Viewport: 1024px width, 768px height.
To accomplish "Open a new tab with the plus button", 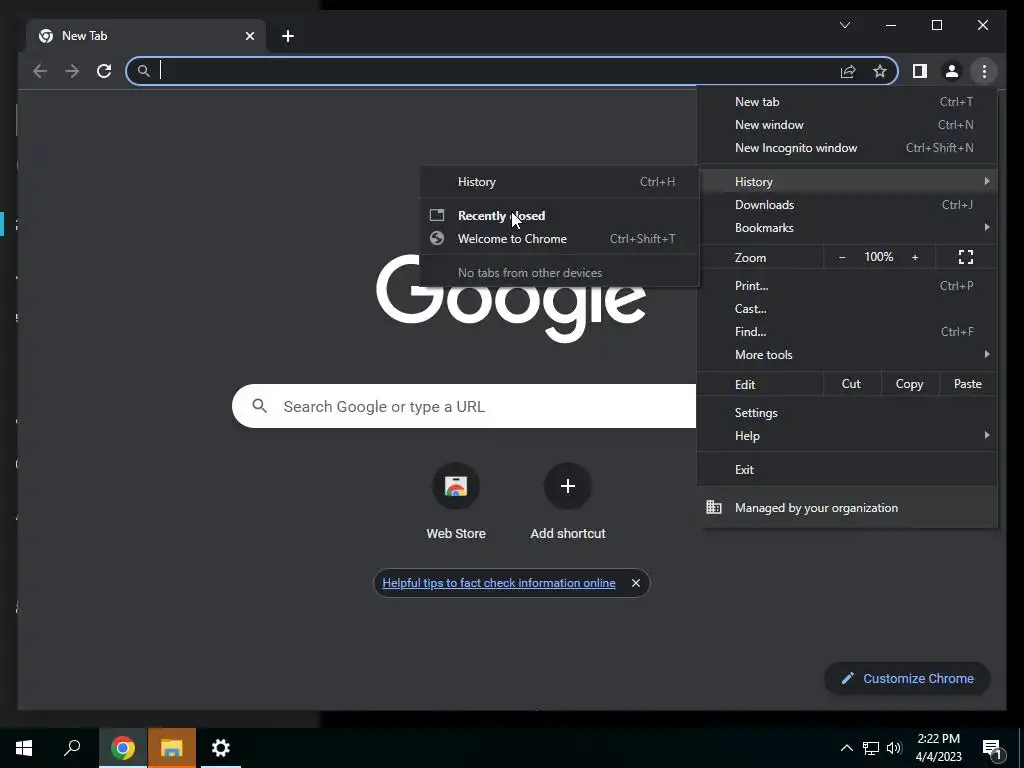I will coord(288,36).
